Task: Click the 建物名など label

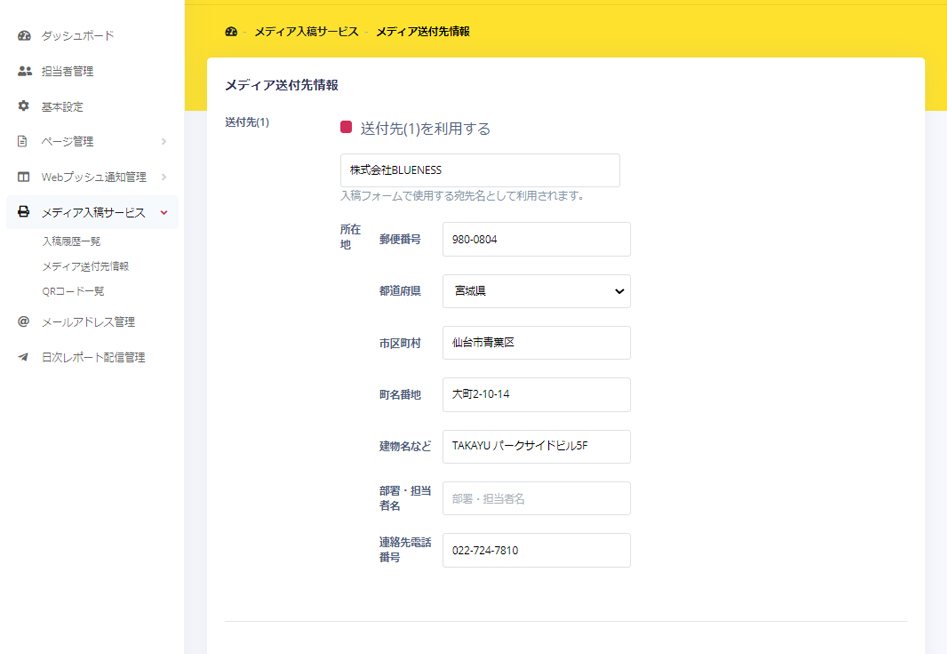Action: [405, 446]
